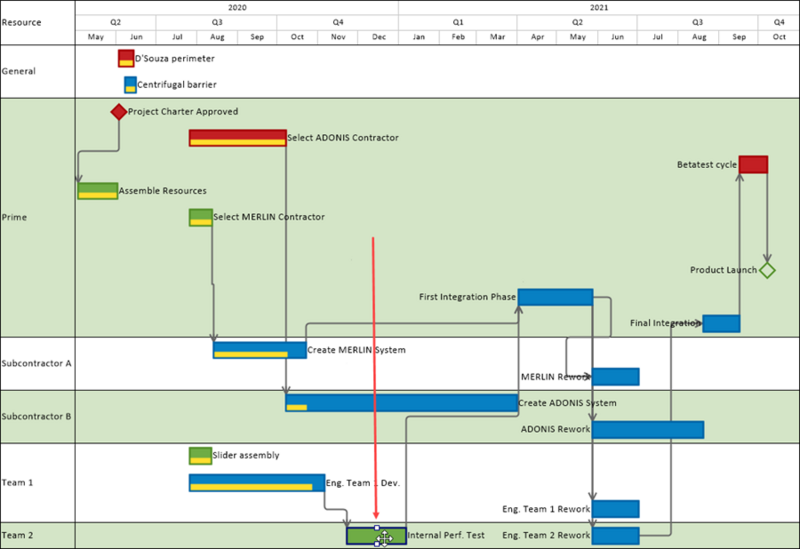
Task: Click the 2020 Q3 quarter header
Action: [x=217, y=22]
